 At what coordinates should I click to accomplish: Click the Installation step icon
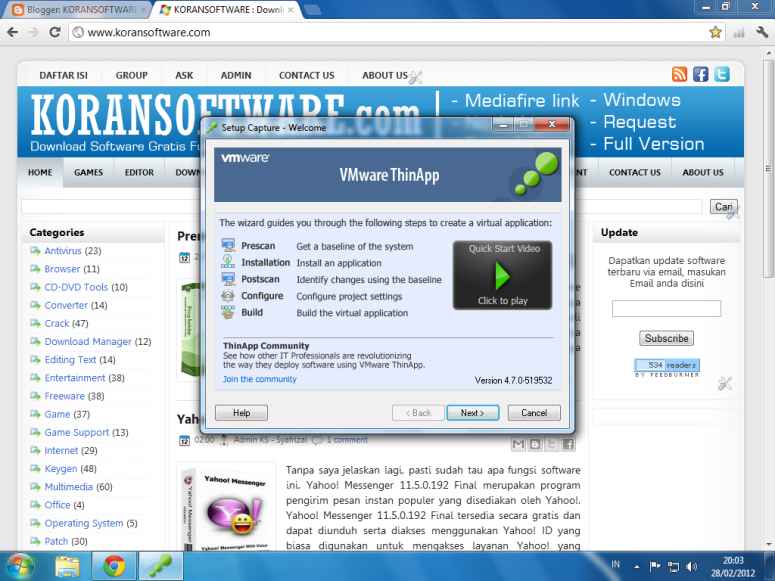pyautogui.click(x=228, y=262)
